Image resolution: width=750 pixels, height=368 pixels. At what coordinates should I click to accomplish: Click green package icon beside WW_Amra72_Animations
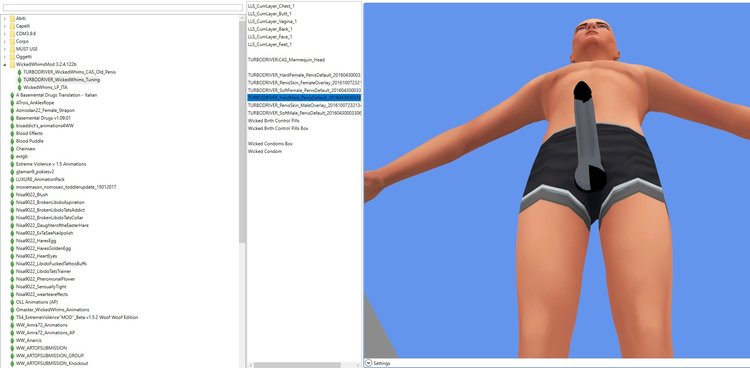pos(12,325)
